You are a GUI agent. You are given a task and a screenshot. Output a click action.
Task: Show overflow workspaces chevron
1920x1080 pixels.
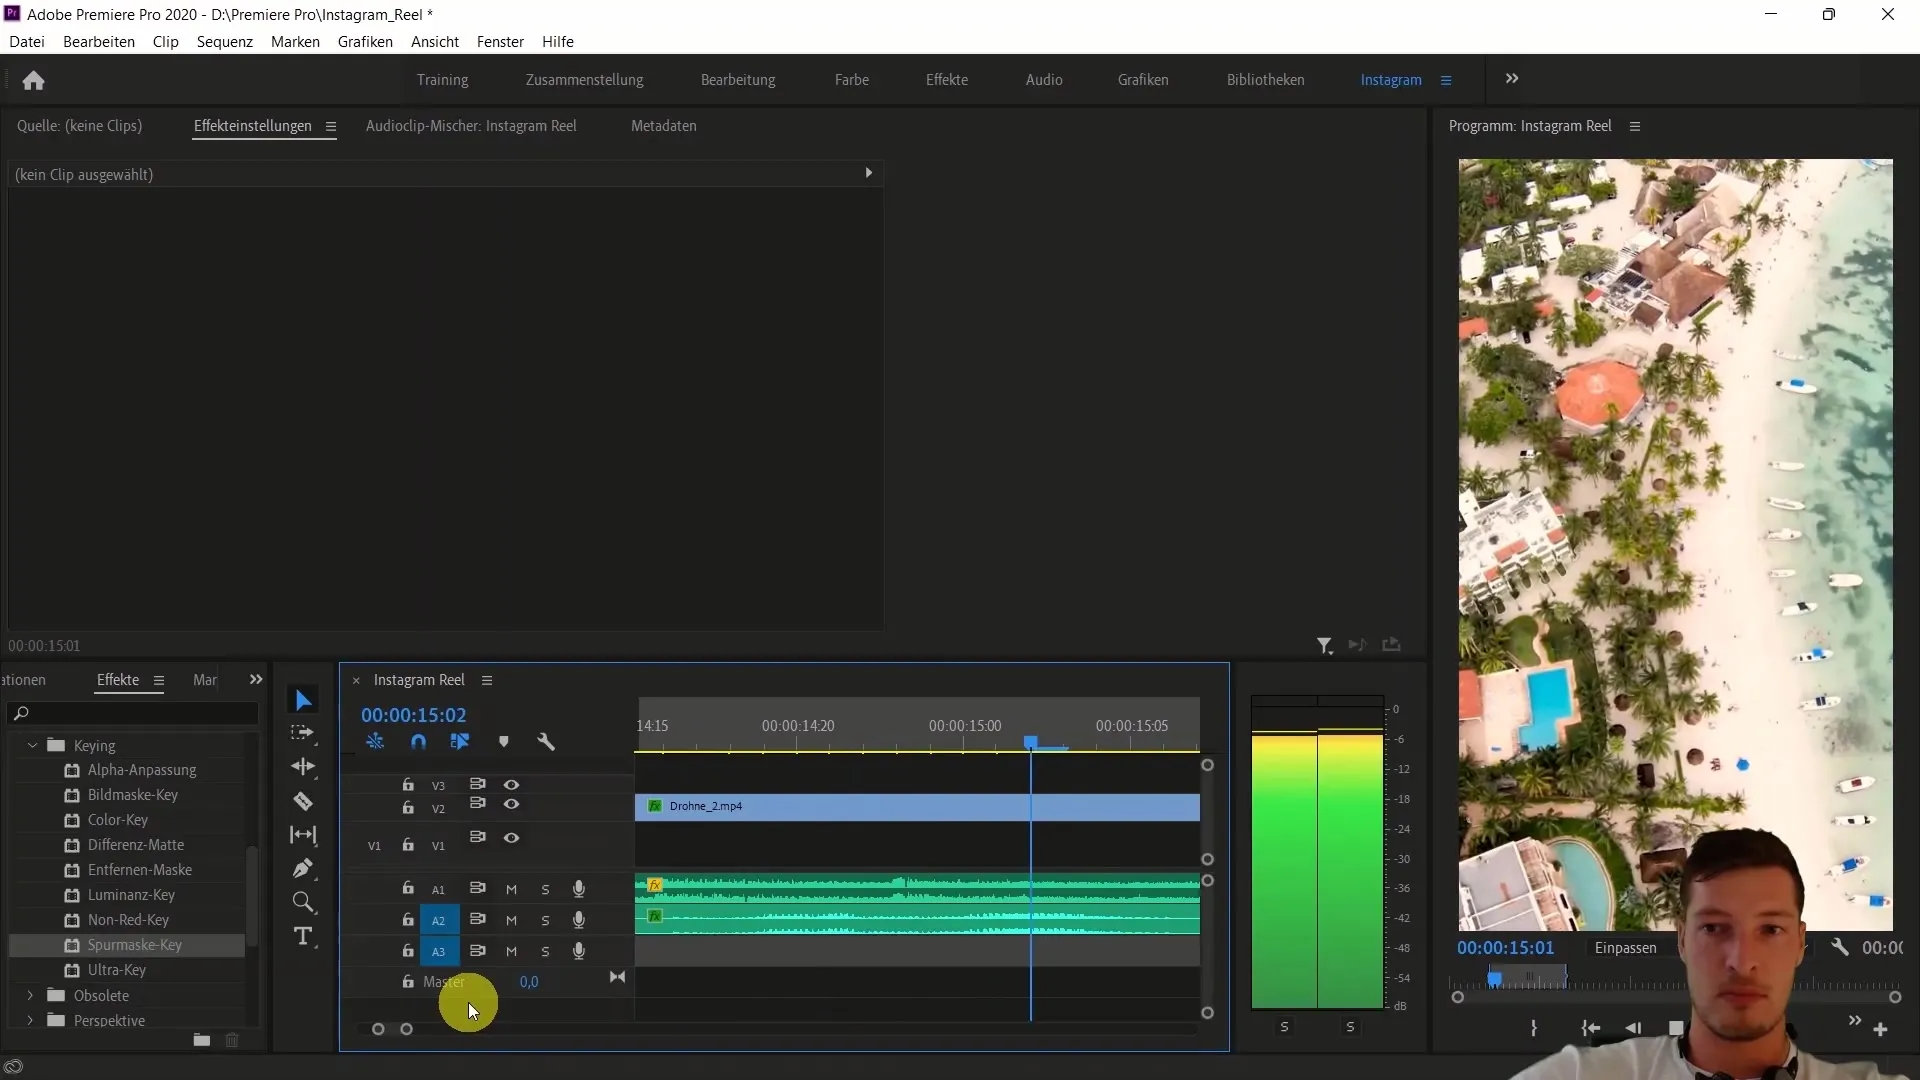coord(1512,79)
